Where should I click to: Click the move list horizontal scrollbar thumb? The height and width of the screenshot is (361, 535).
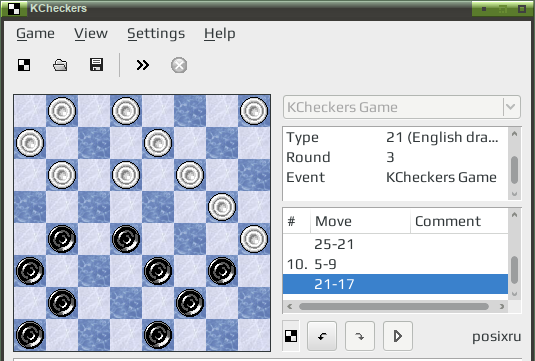pyautogui.click(x=394, y=306)
